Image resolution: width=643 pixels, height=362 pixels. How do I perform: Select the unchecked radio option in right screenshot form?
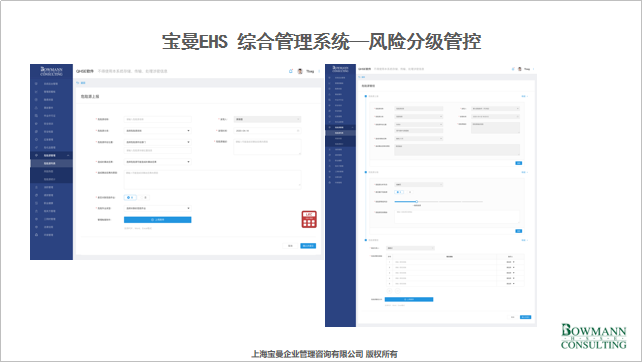coord(409,192)
